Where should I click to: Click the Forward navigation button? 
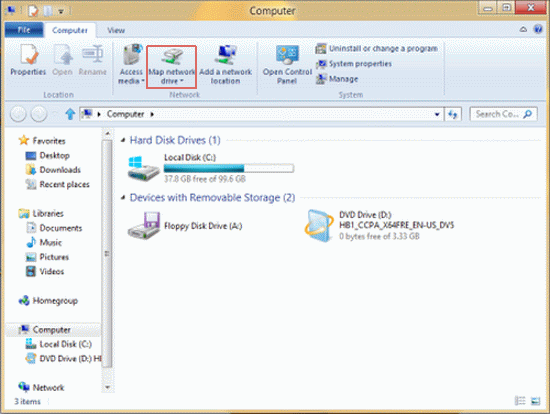tap(39, 114)
